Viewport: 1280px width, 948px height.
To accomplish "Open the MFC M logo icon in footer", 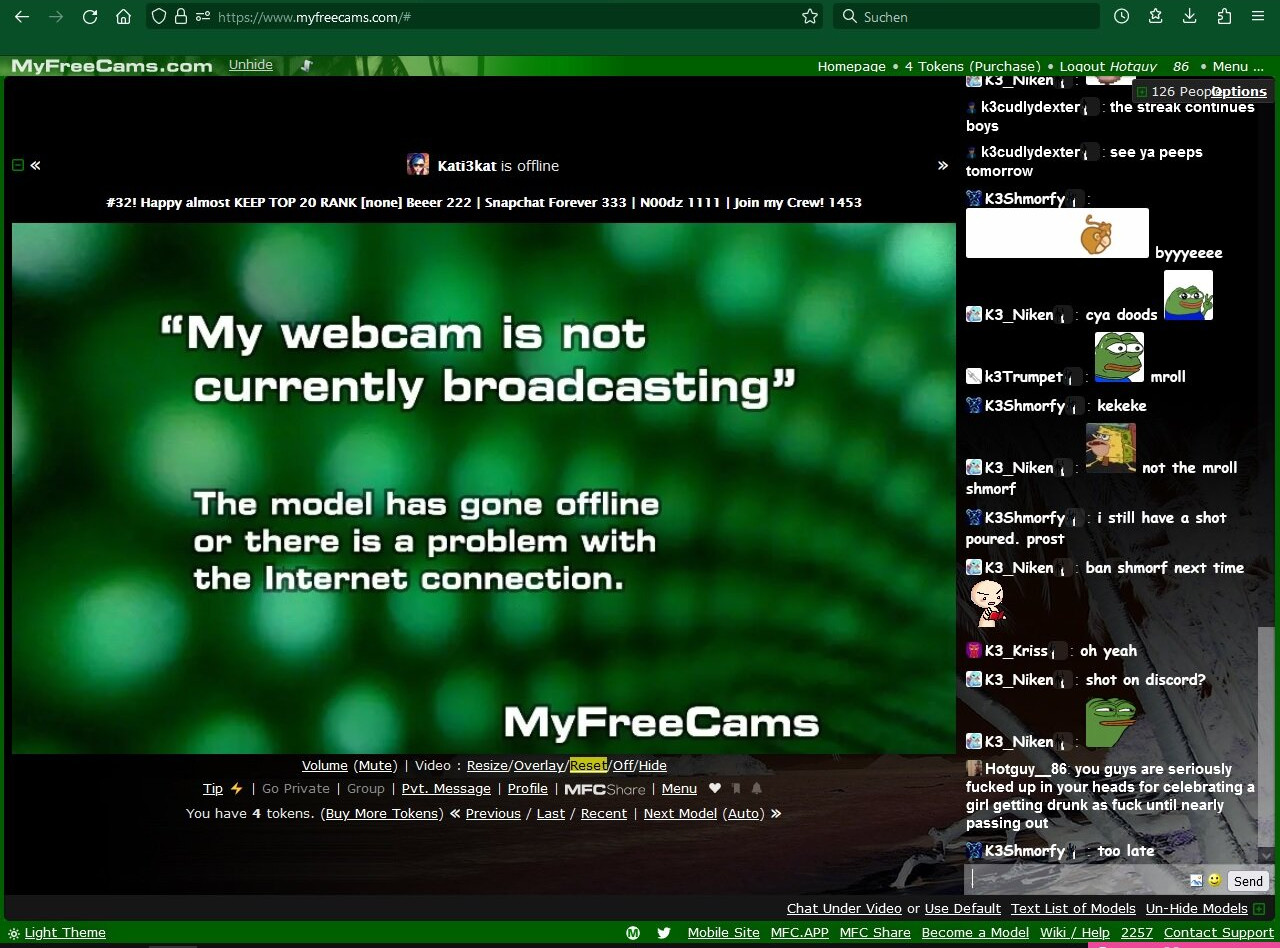I will [x=633, y=933].
